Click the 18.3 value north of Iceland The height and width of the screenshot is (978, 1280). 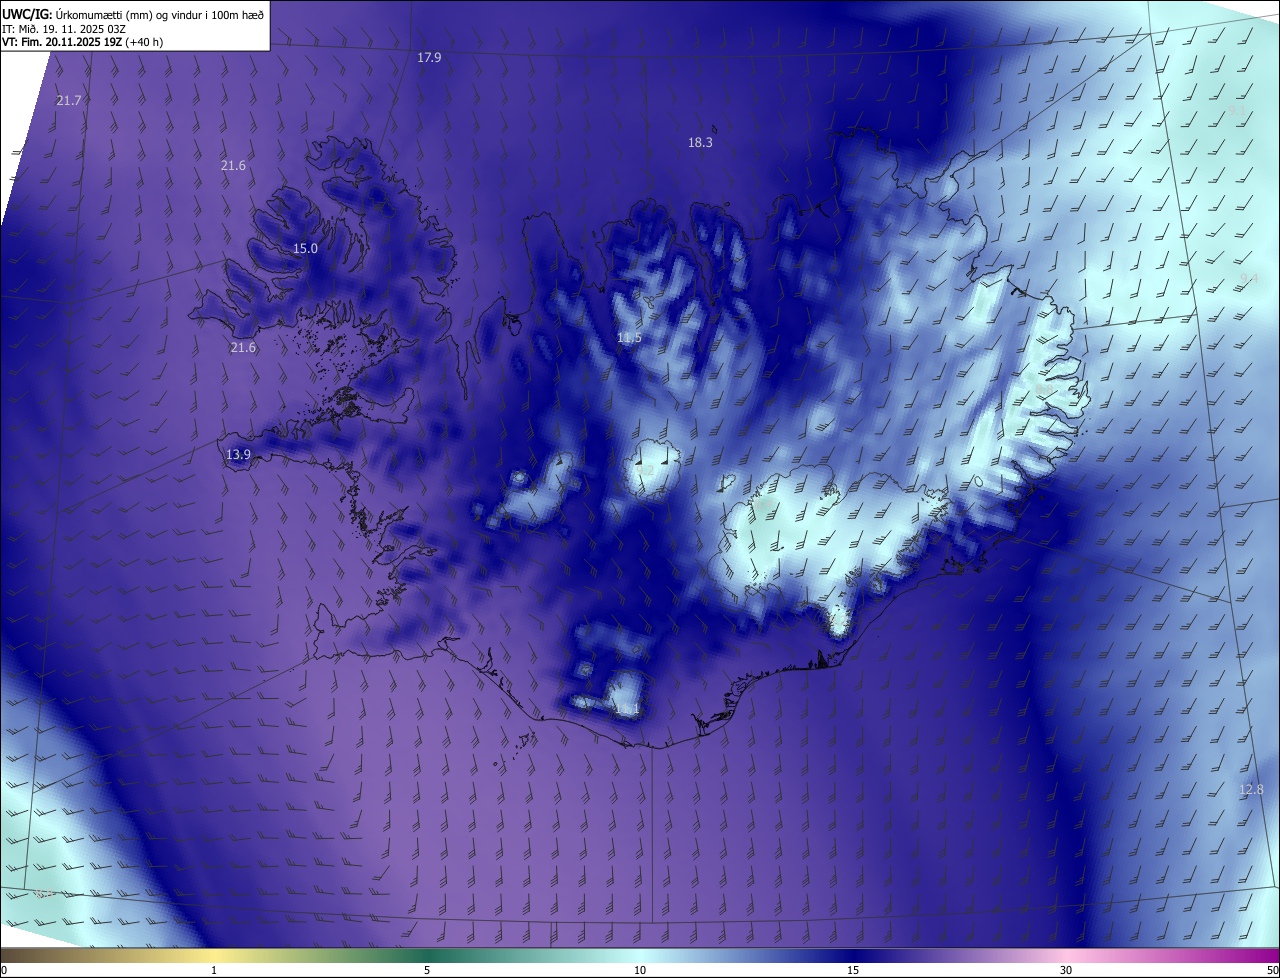click(700, 143)
